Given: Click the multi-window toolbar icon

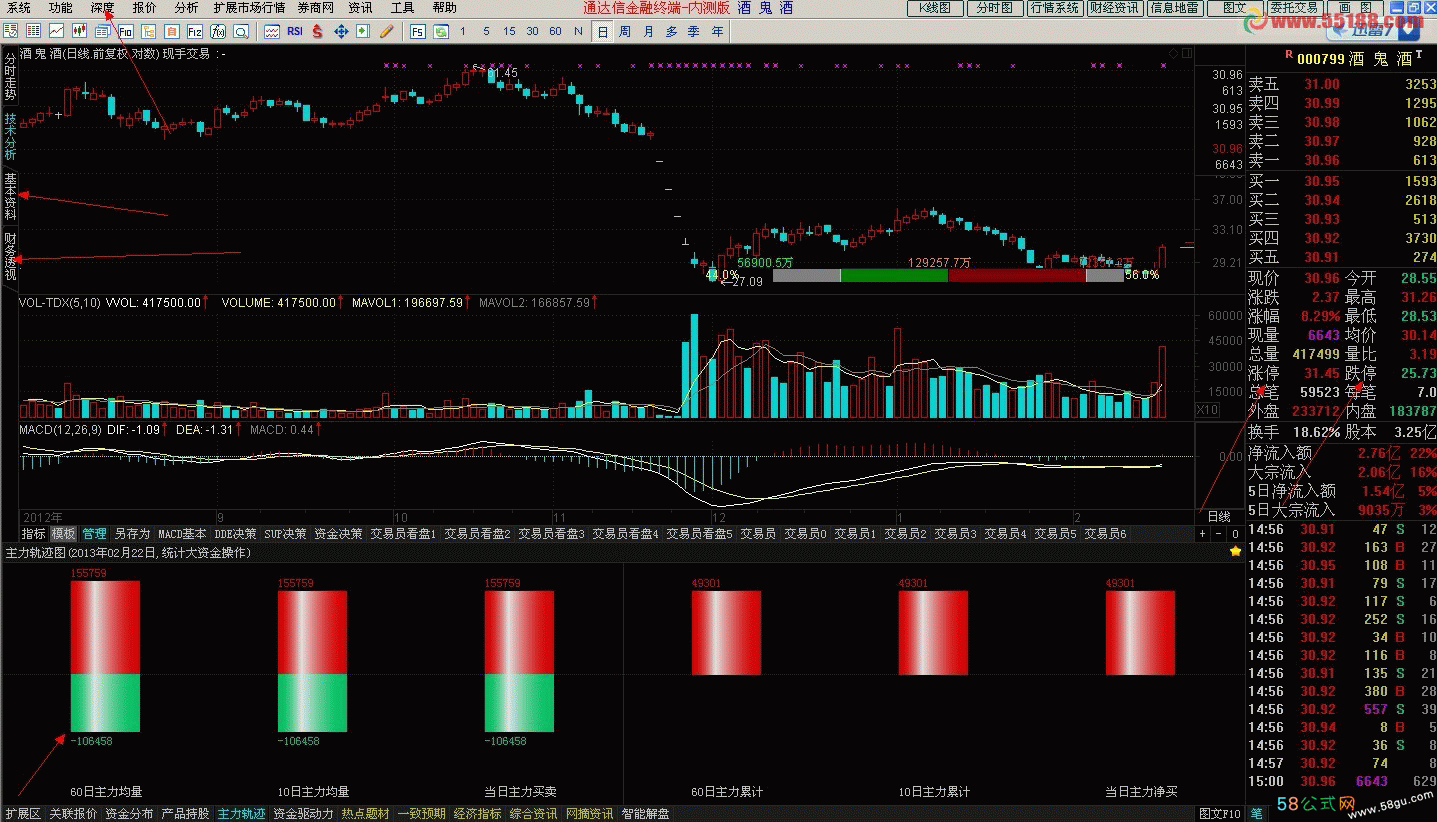Looking at the screenshot, I should pos(102,31).
